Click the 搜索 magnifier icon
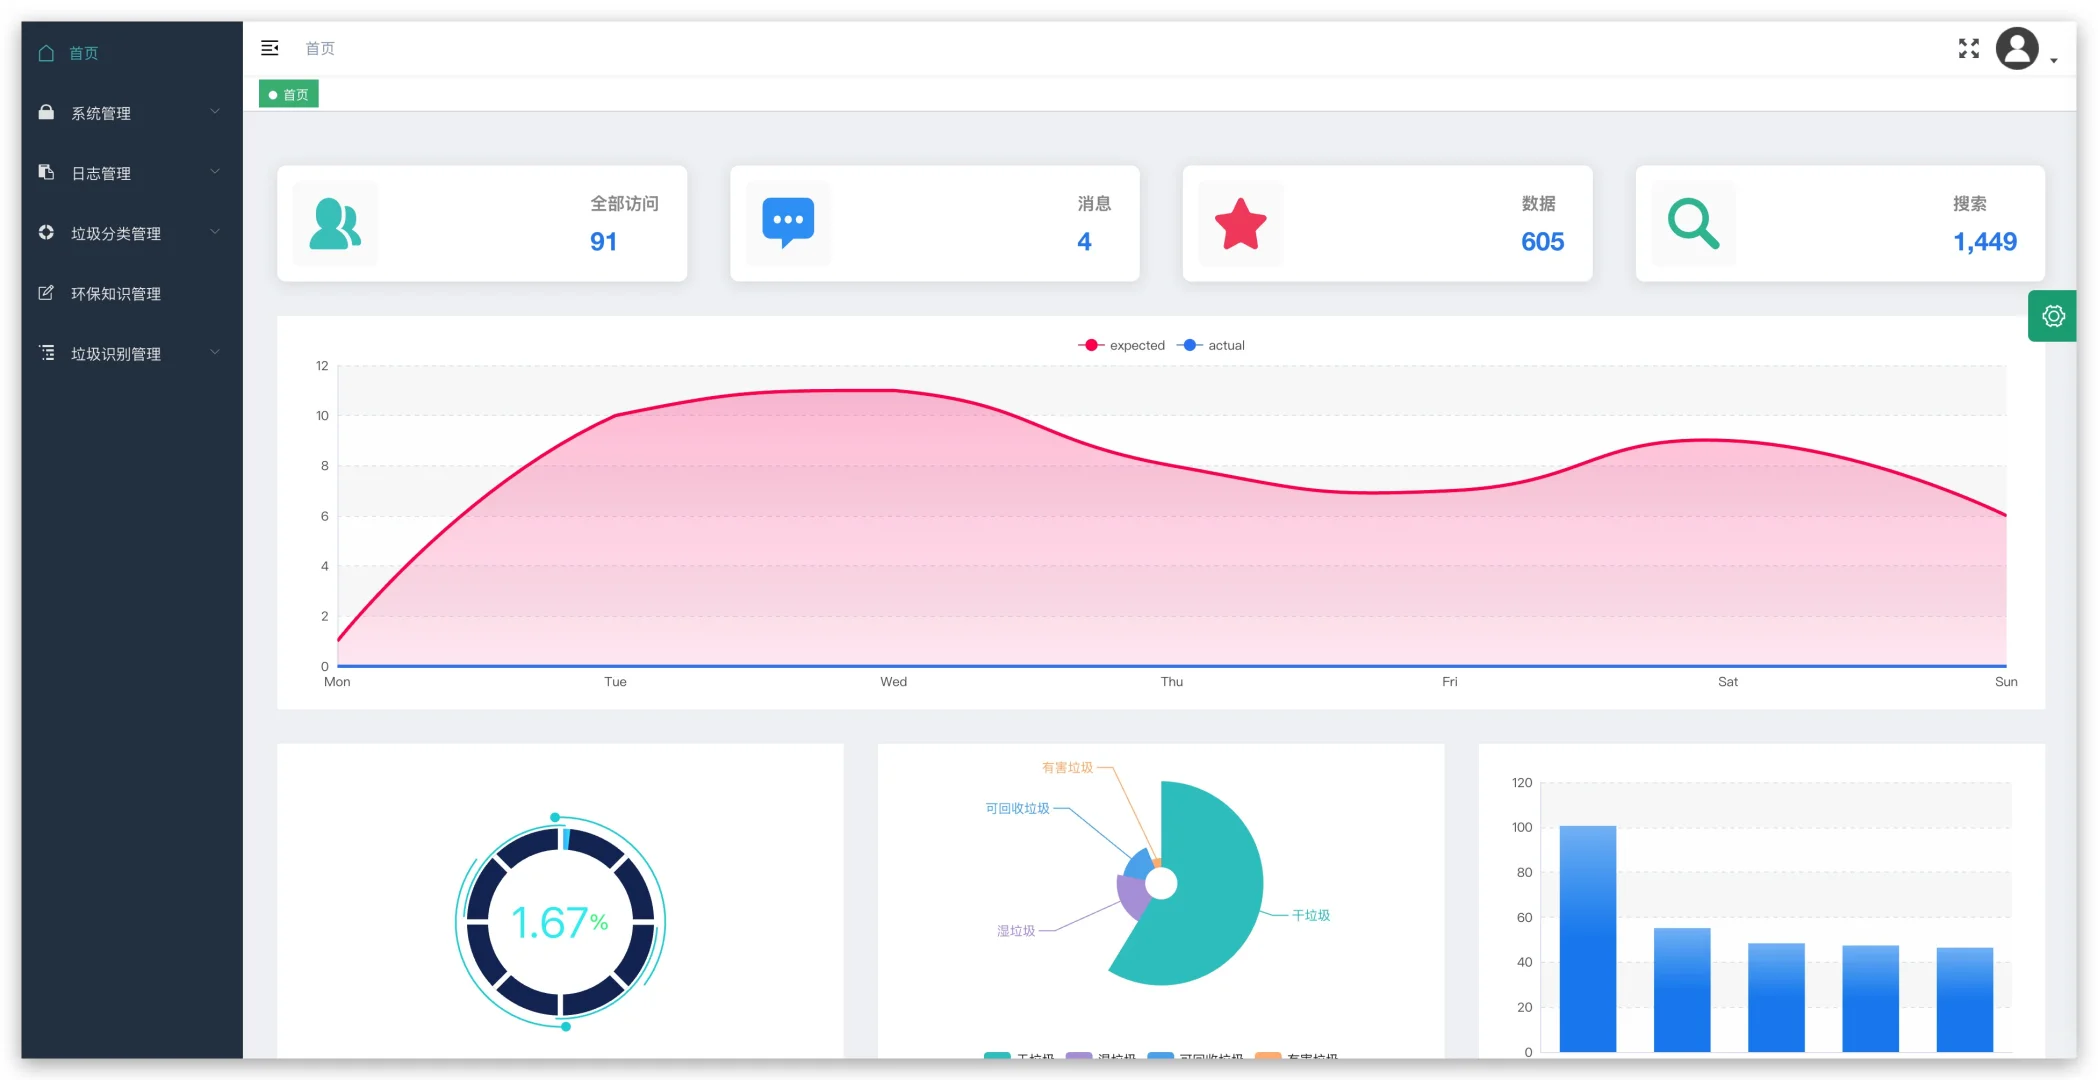2098x1080 pixels. coord(1693,223)
